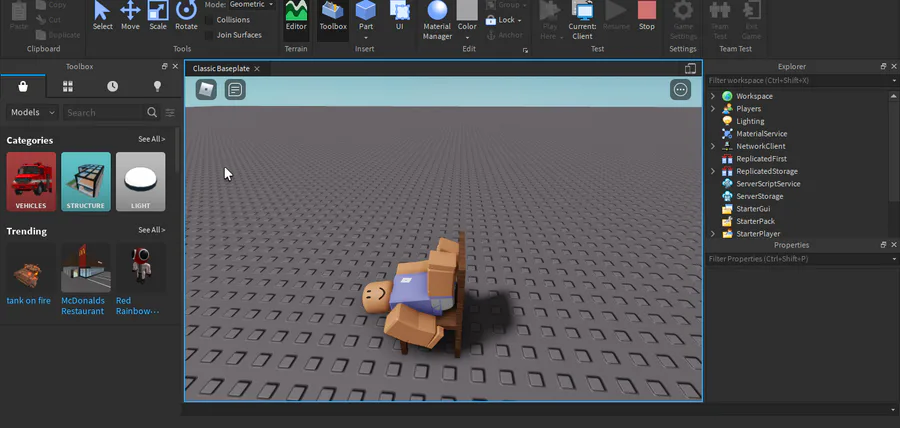This screenshot has height=428, width=900.
Task: Click the Toolbox search field
Action: 103,112
